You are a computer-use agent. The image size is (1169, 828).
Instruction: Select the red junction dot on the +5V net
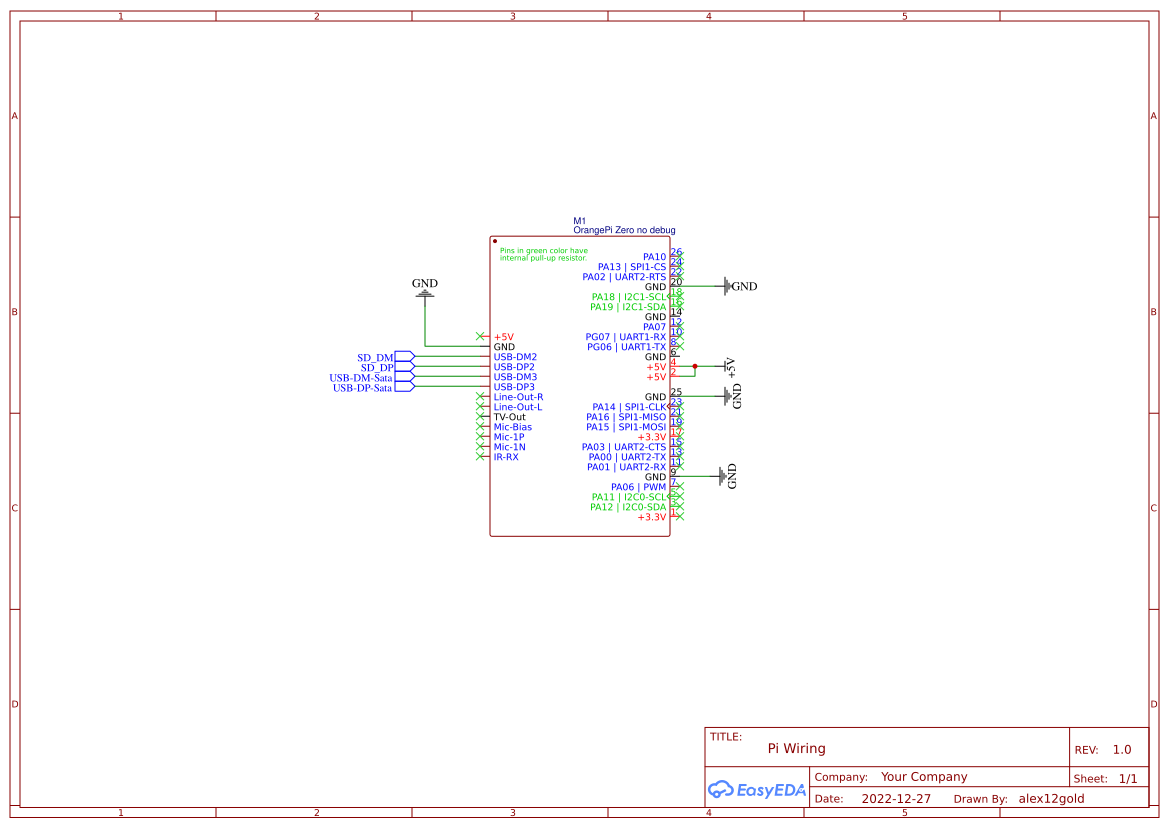click(697, 367)
